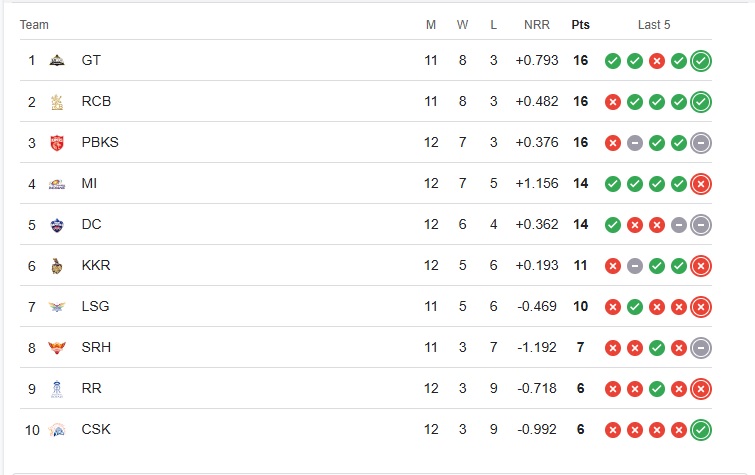Viewport: 755px width, 475px height.
Task: Open MI's latest loss indicator
Action: [701, 183]
